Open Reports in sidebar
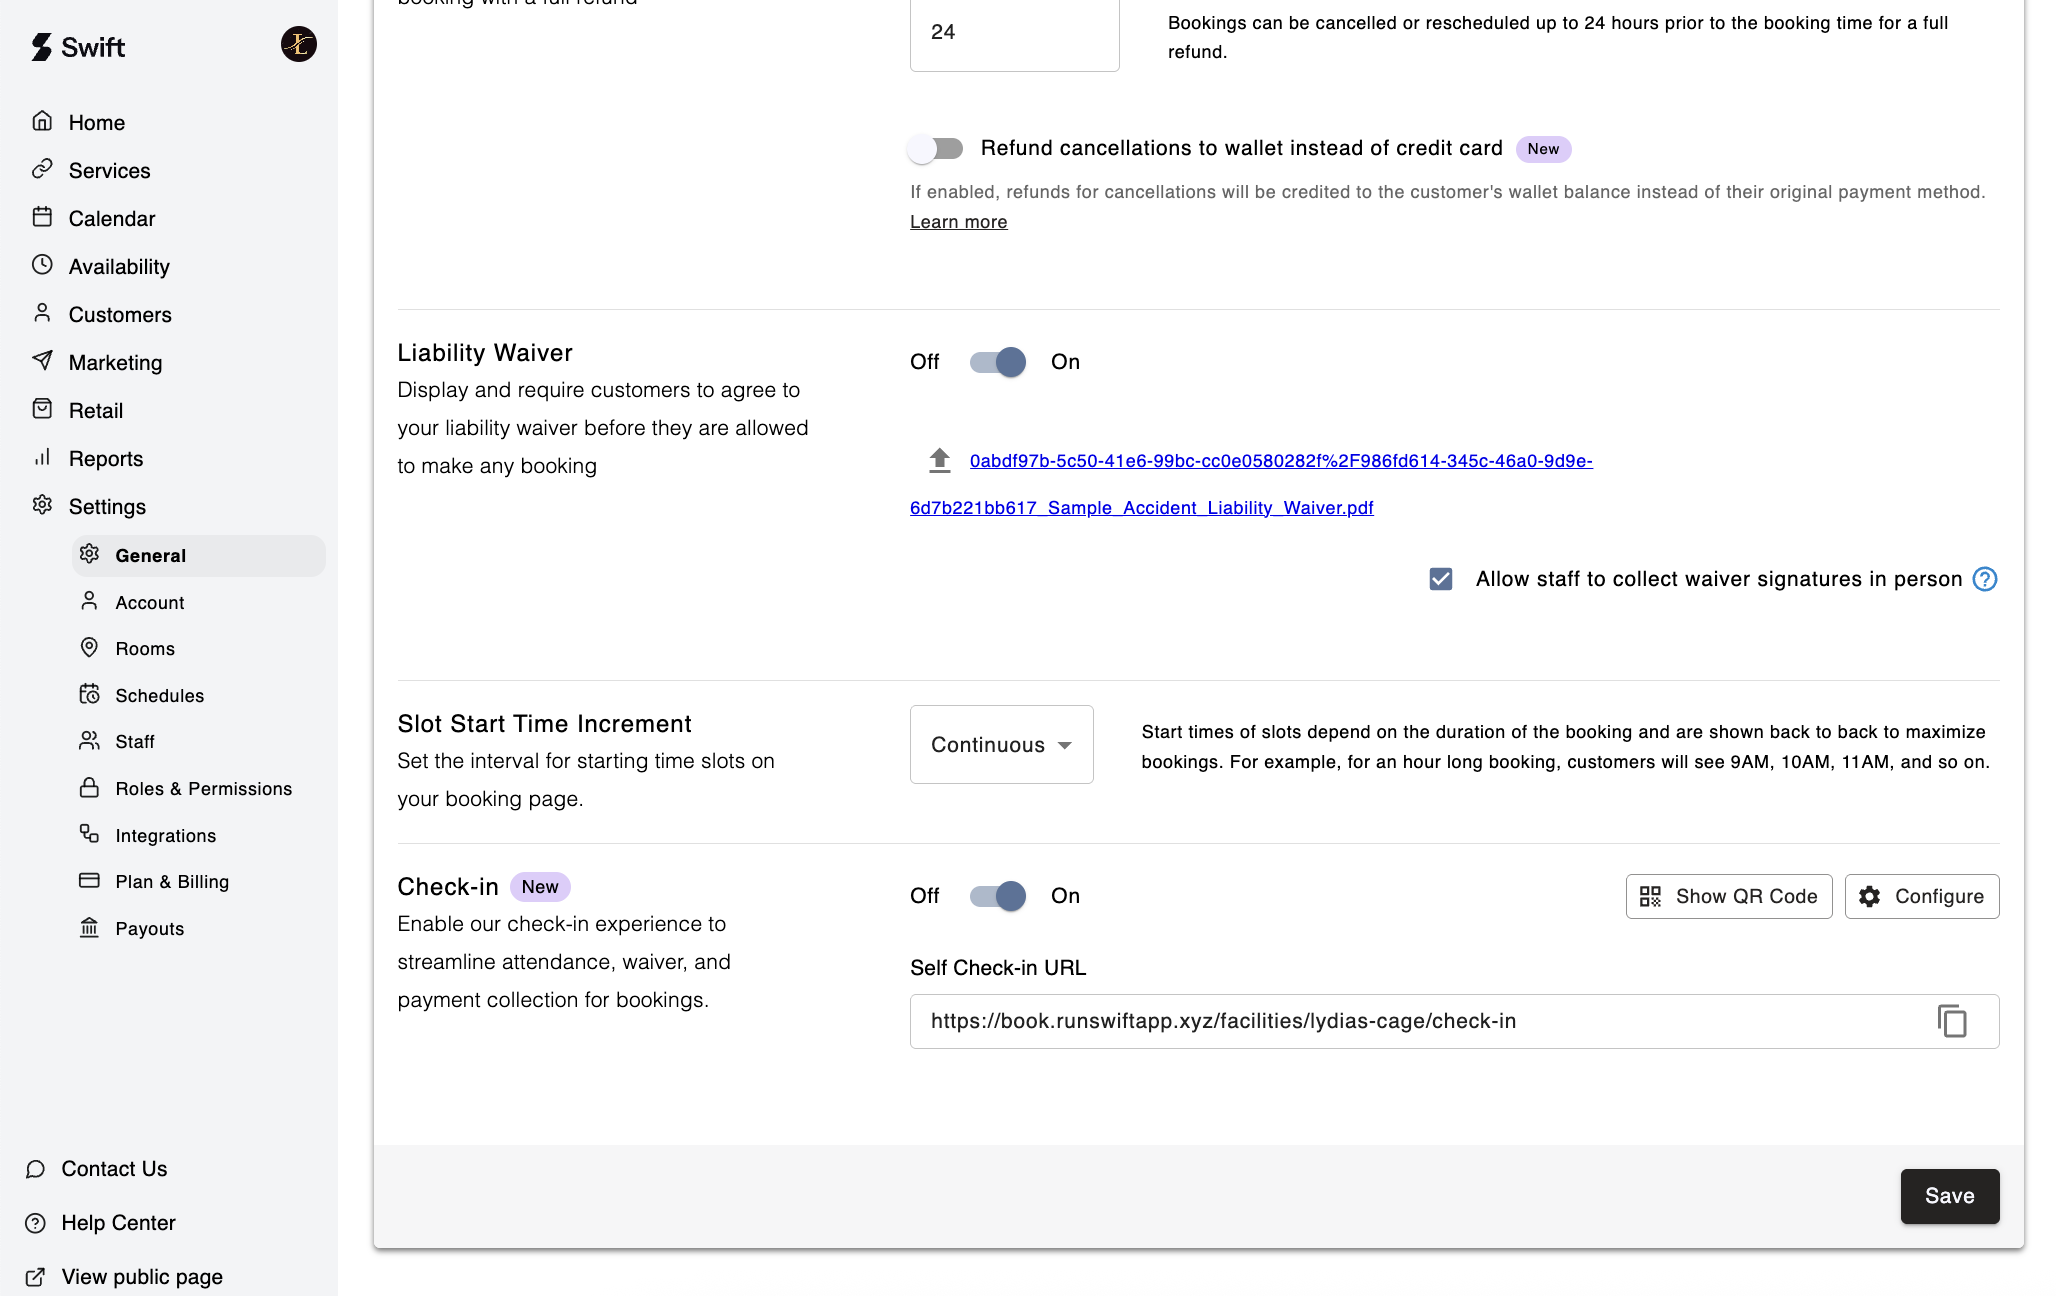2056x1296 pixels. pyautogui.click(x=105, y=459)
